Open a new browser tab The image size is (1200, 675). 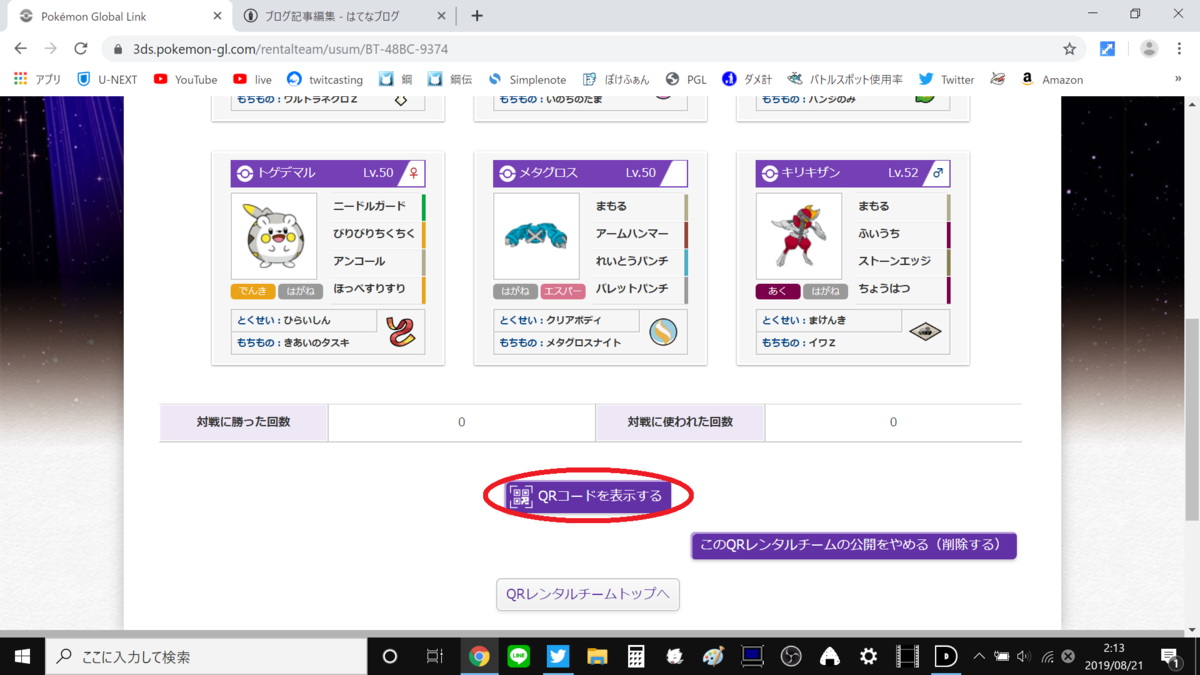[x=477, y=16]
